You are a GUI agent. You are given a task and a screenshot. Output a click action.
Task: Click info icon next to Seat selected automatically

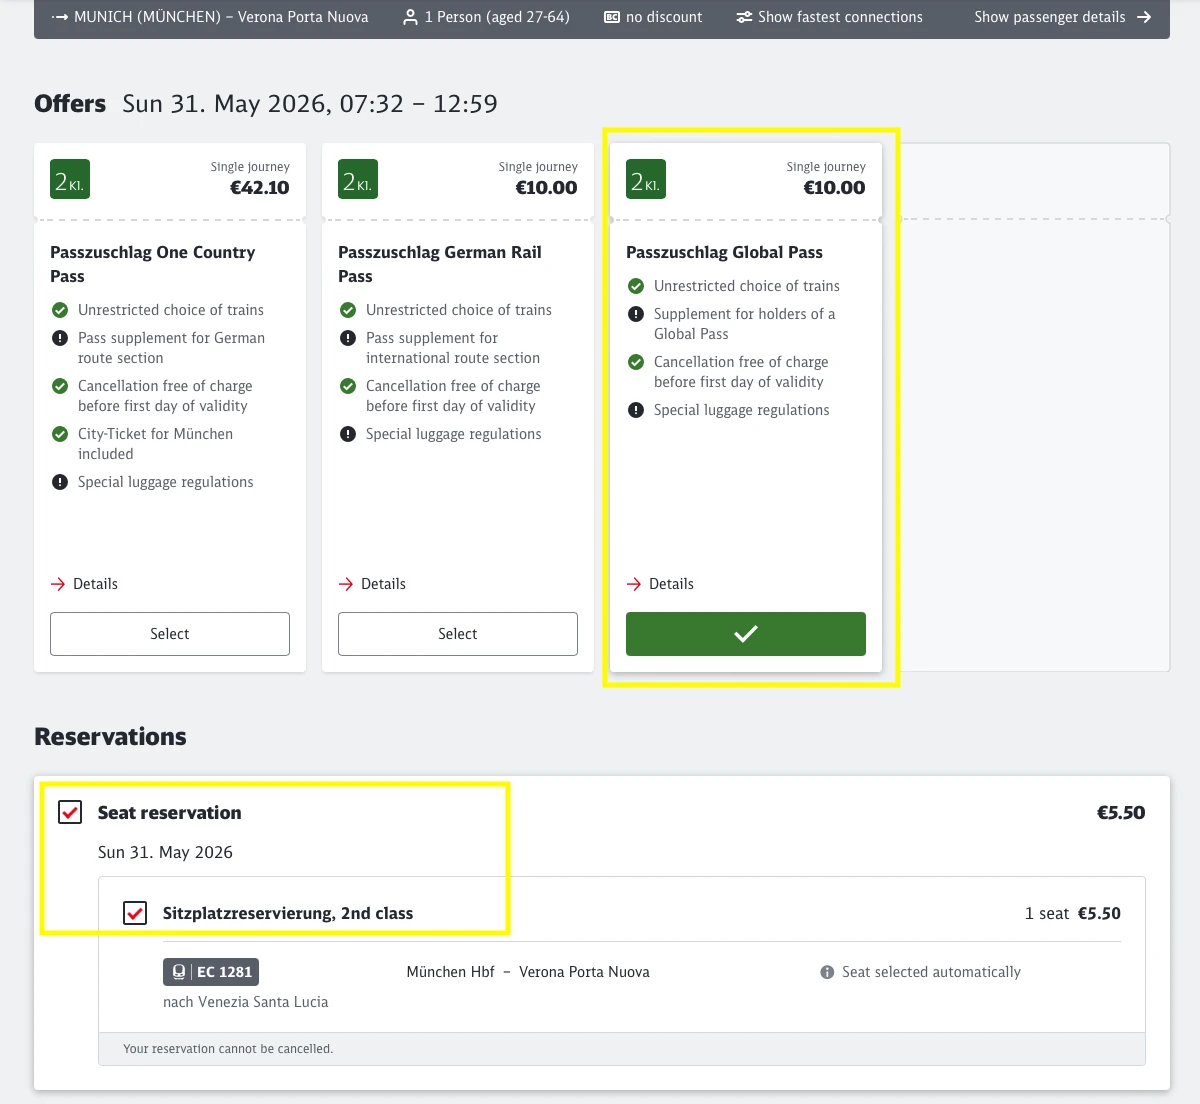pyautogui.click(x=827, y=972)
